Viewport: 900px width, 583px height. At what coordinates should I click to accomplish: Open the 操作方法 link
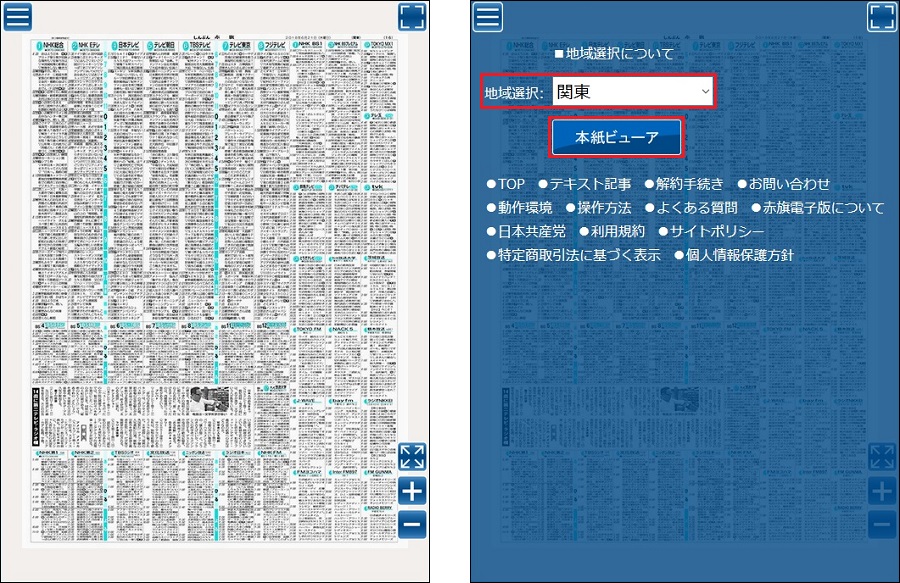pos(603,208)
